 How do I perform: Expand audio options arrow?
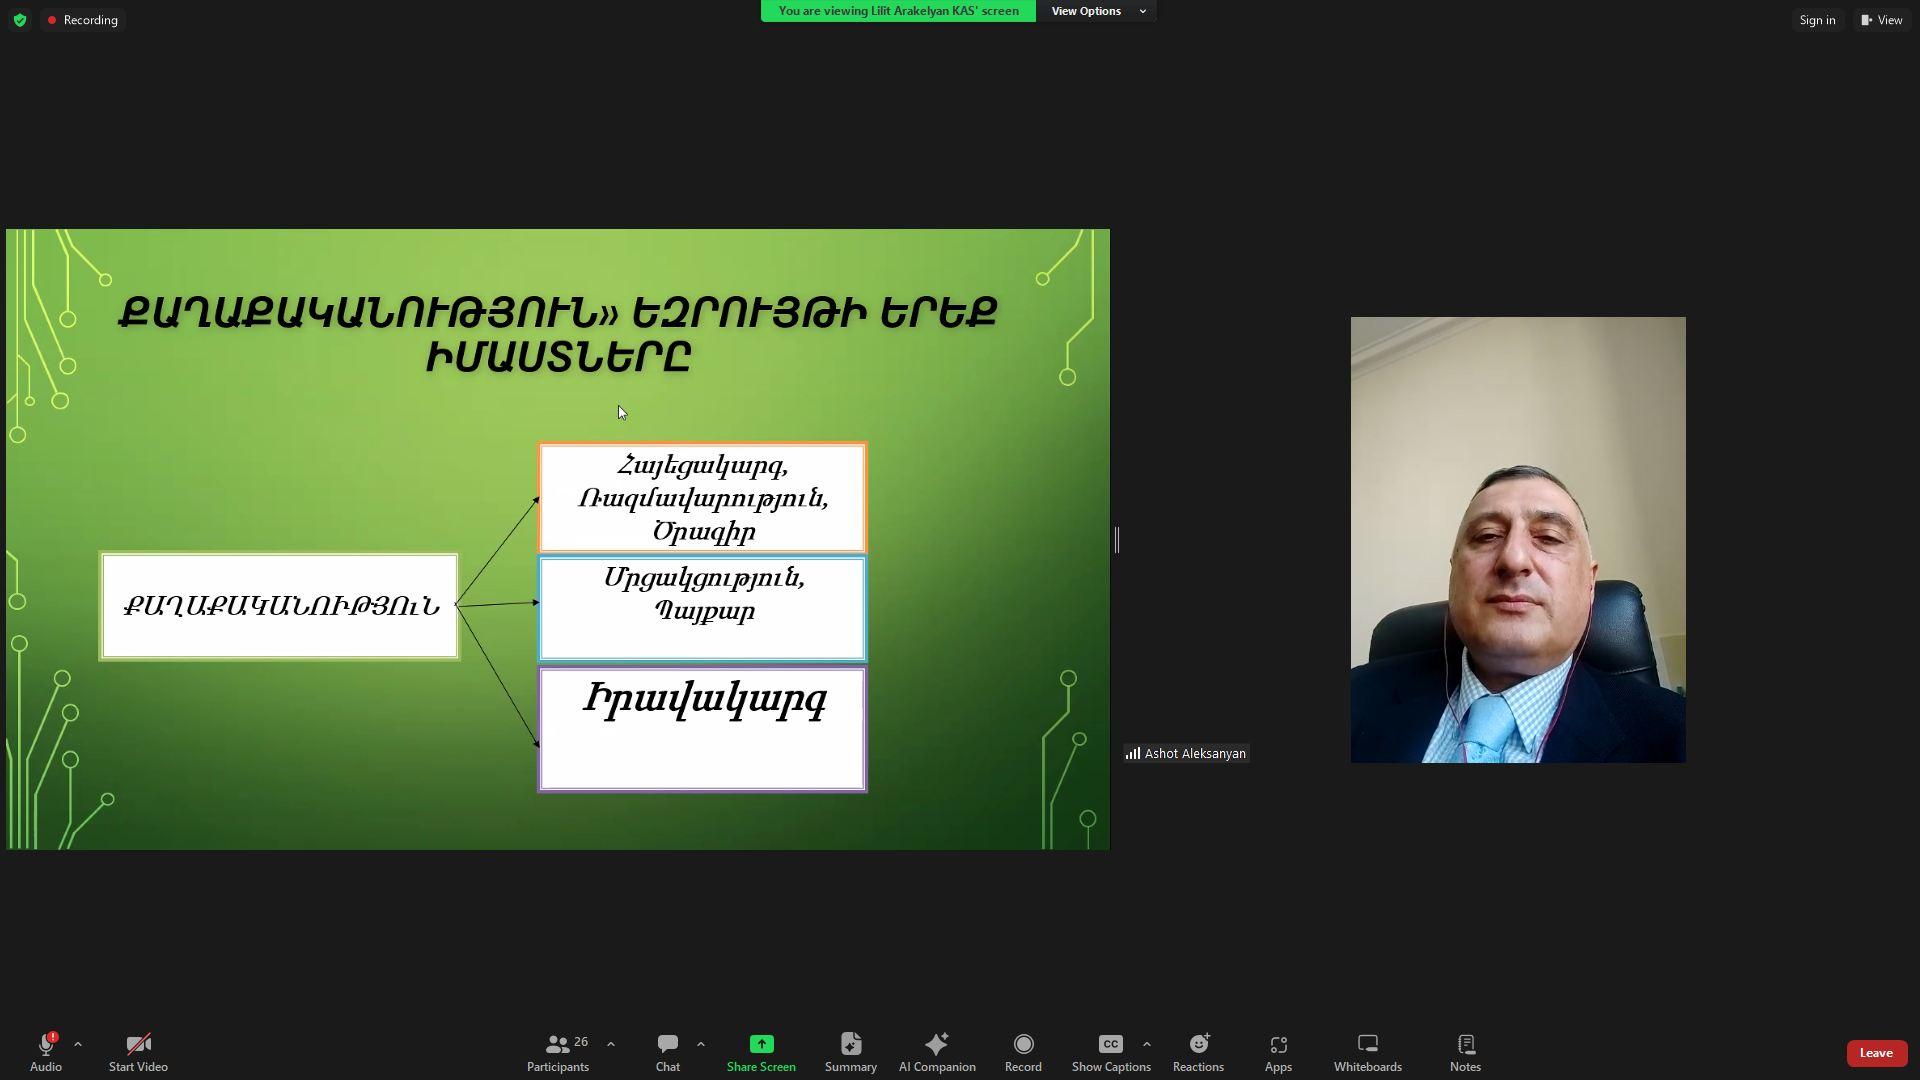tap(78, 1044)
